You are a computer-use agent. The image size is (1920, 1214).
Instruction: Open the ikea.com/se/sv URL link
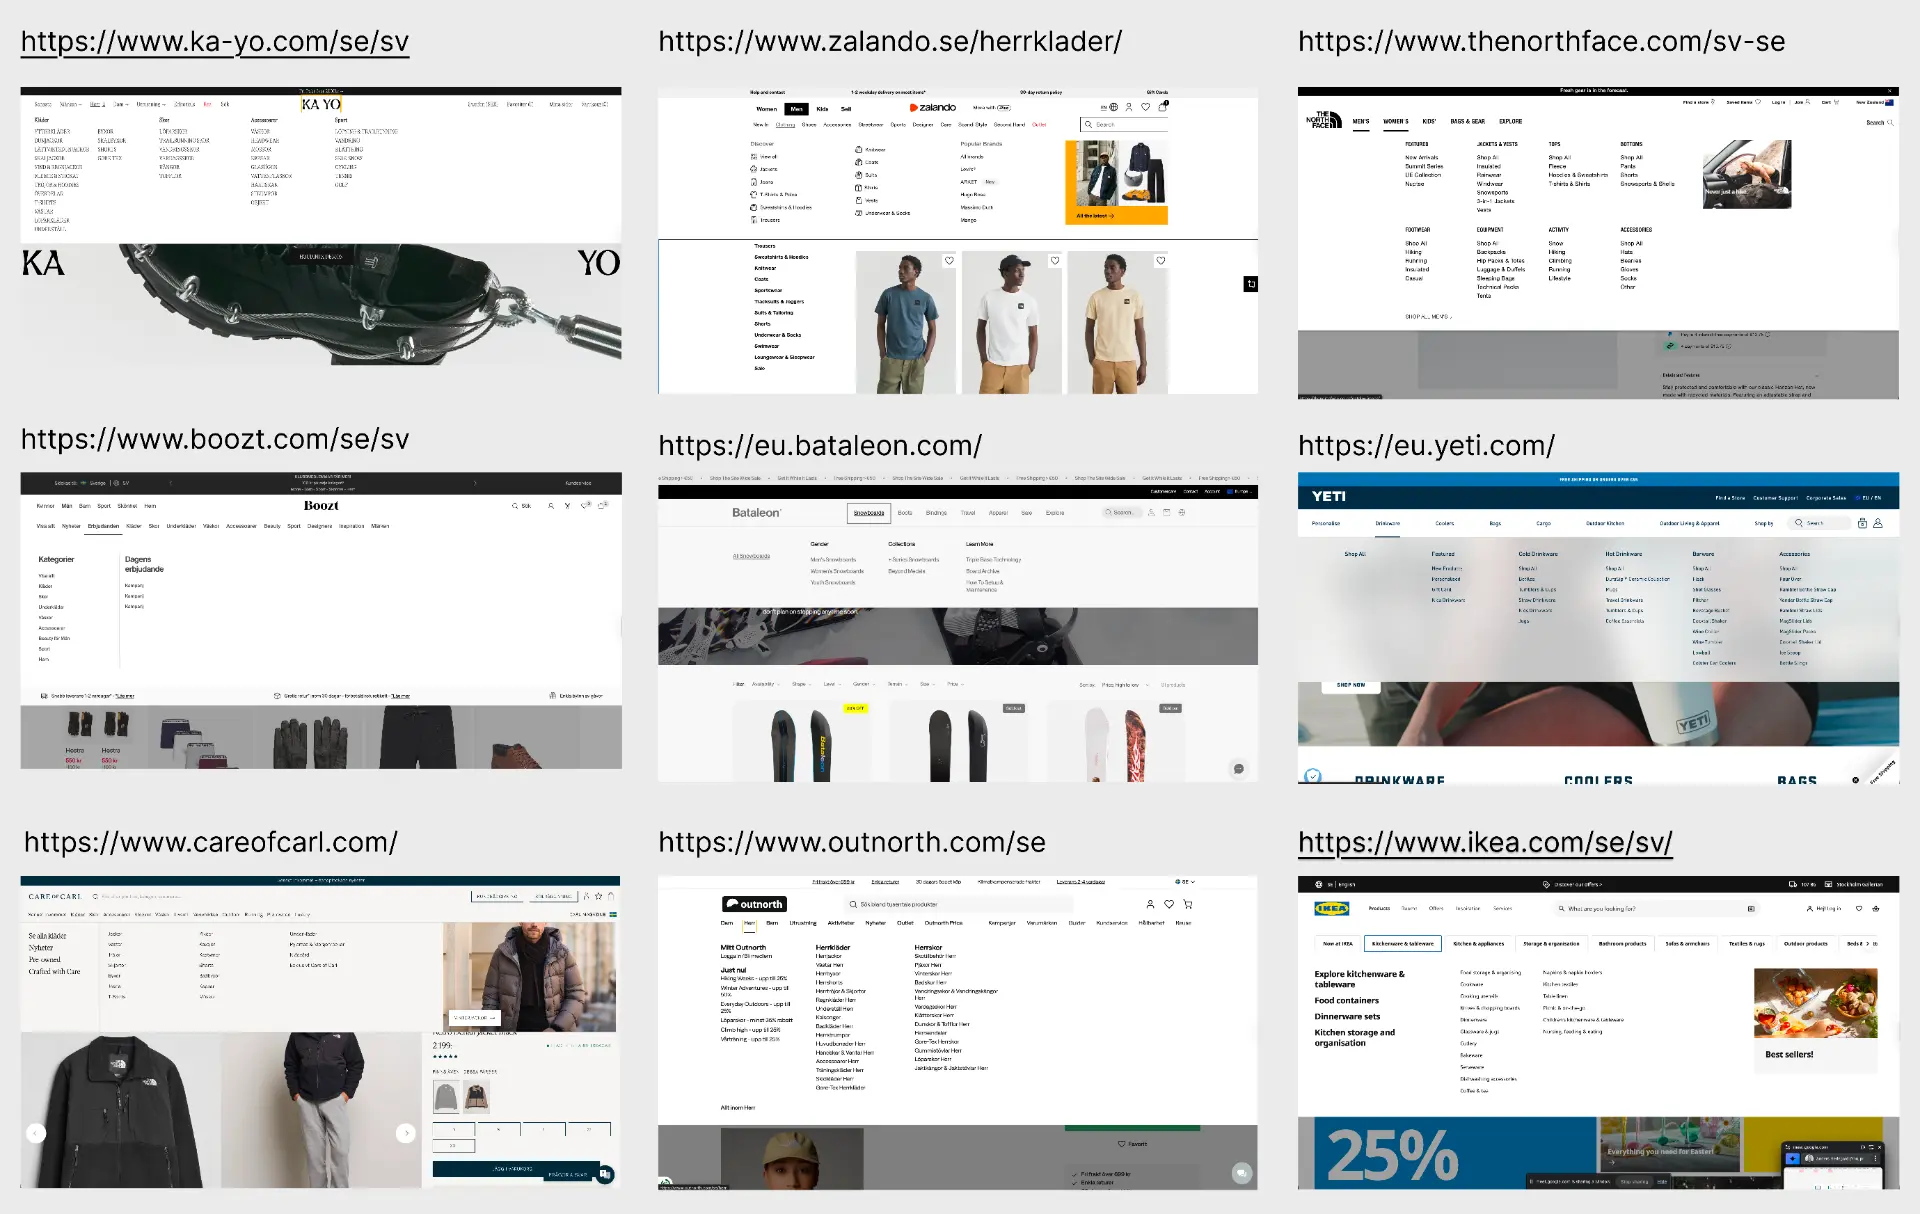(1485, 842)
